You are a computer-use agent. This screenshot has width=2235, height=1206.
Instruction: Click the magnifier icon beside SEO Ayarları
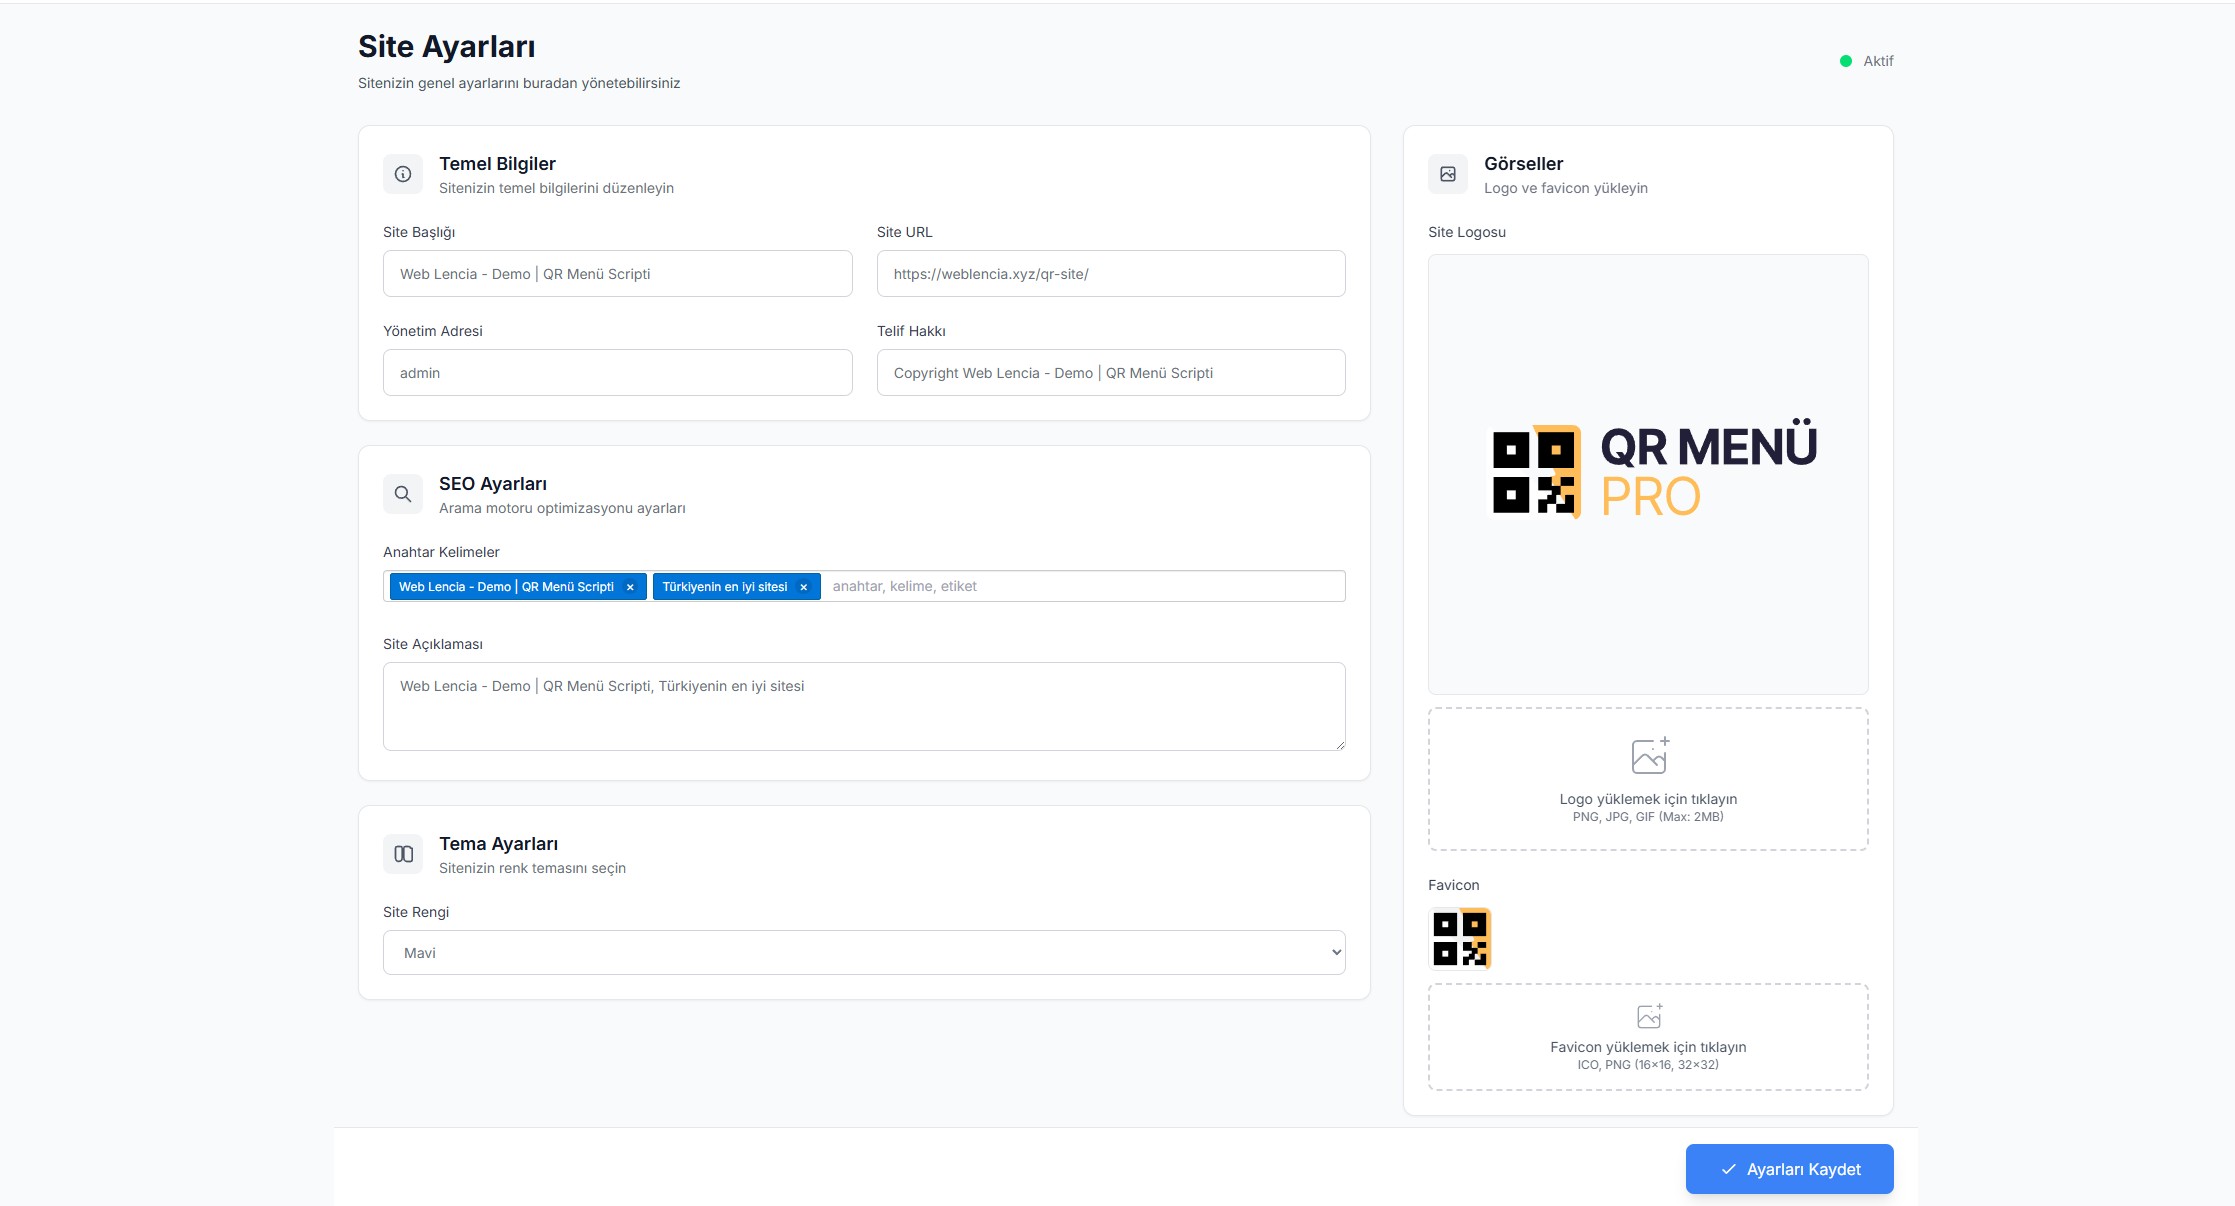coord(403,494)
